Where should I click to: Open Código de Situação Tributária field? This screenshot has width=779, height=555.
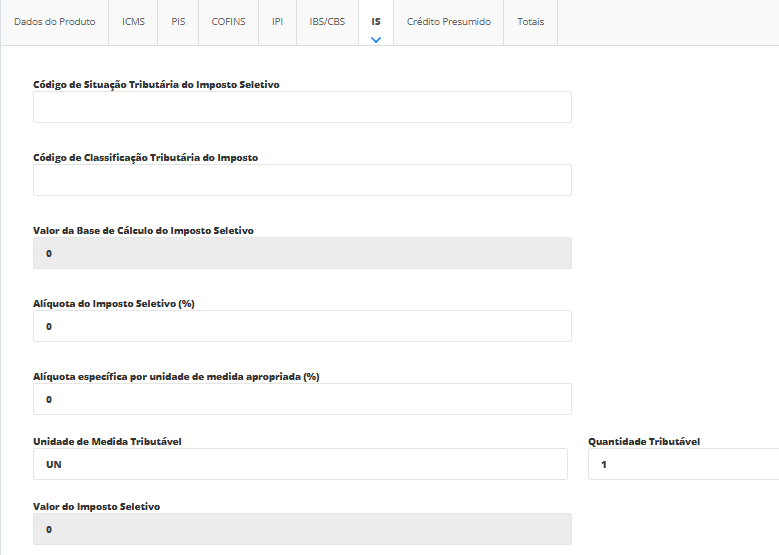click(x=302, y=107)
